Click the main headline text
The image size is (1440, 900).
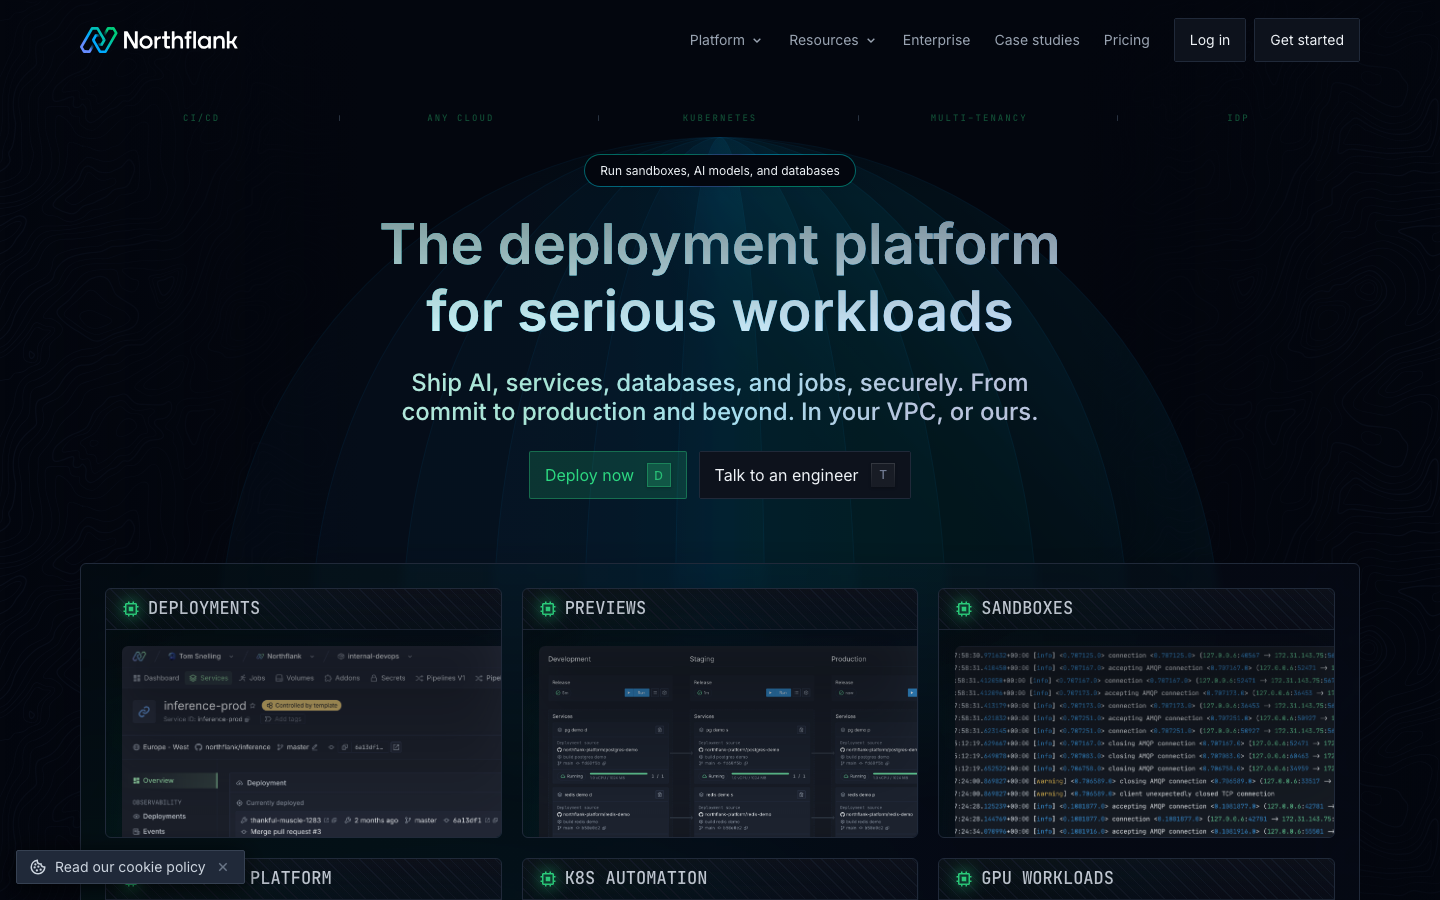coord(720,278)
